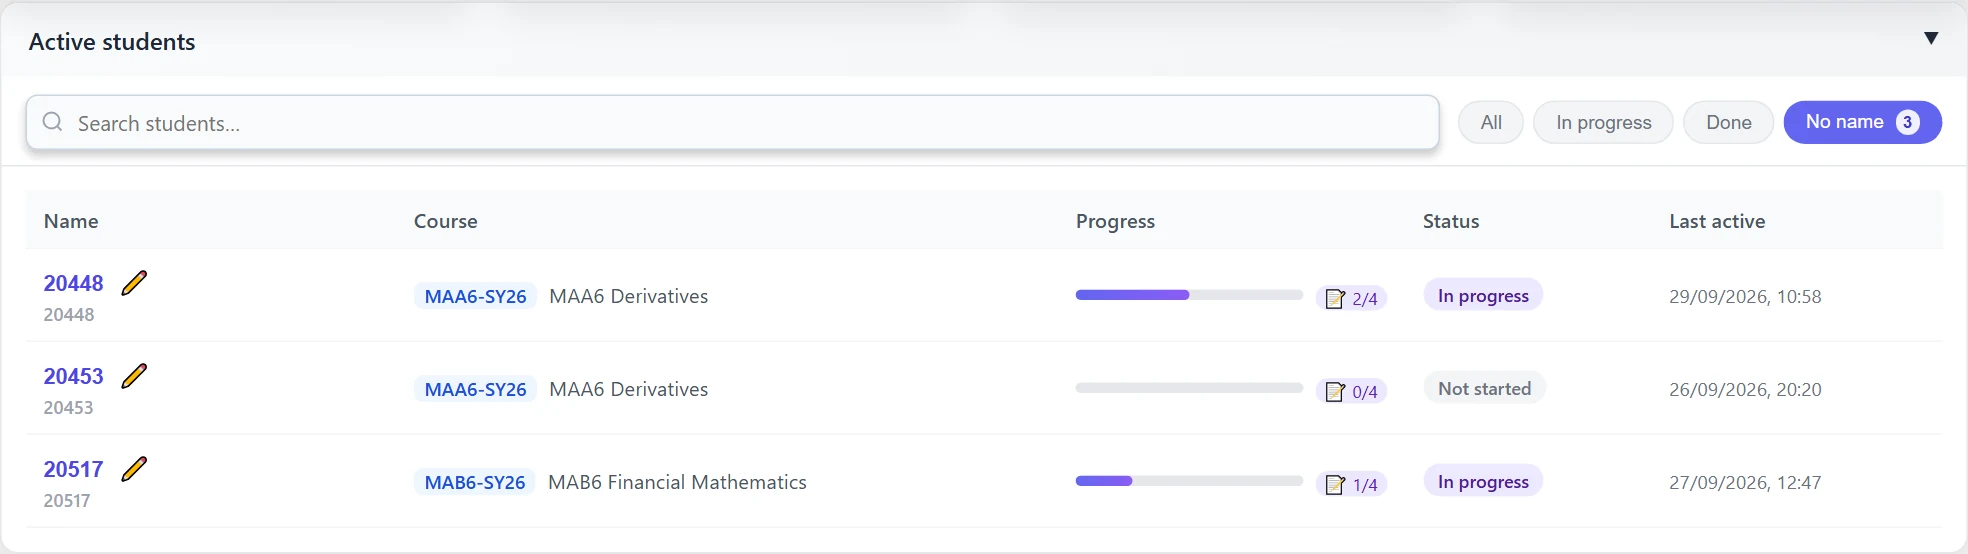Focus the Search students field

tap(732, 123)
